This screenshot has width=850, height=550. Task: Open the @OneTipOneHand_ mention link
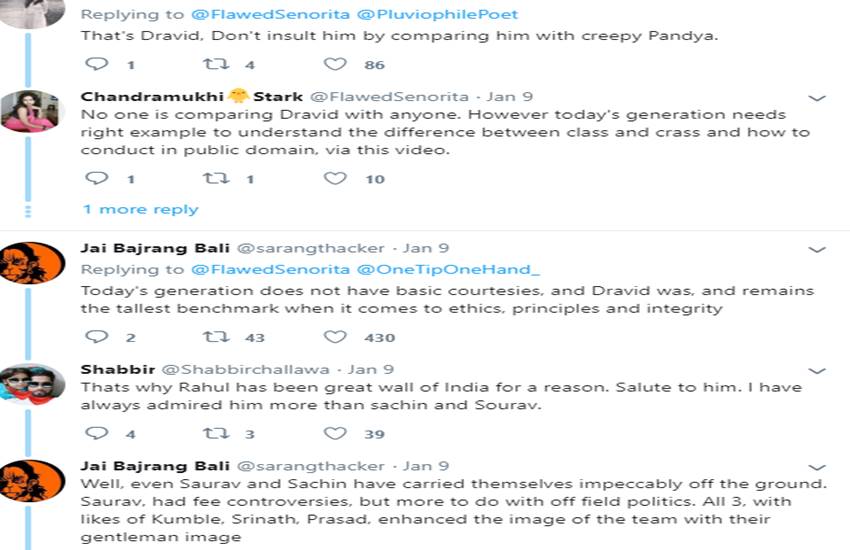(448, 270)
